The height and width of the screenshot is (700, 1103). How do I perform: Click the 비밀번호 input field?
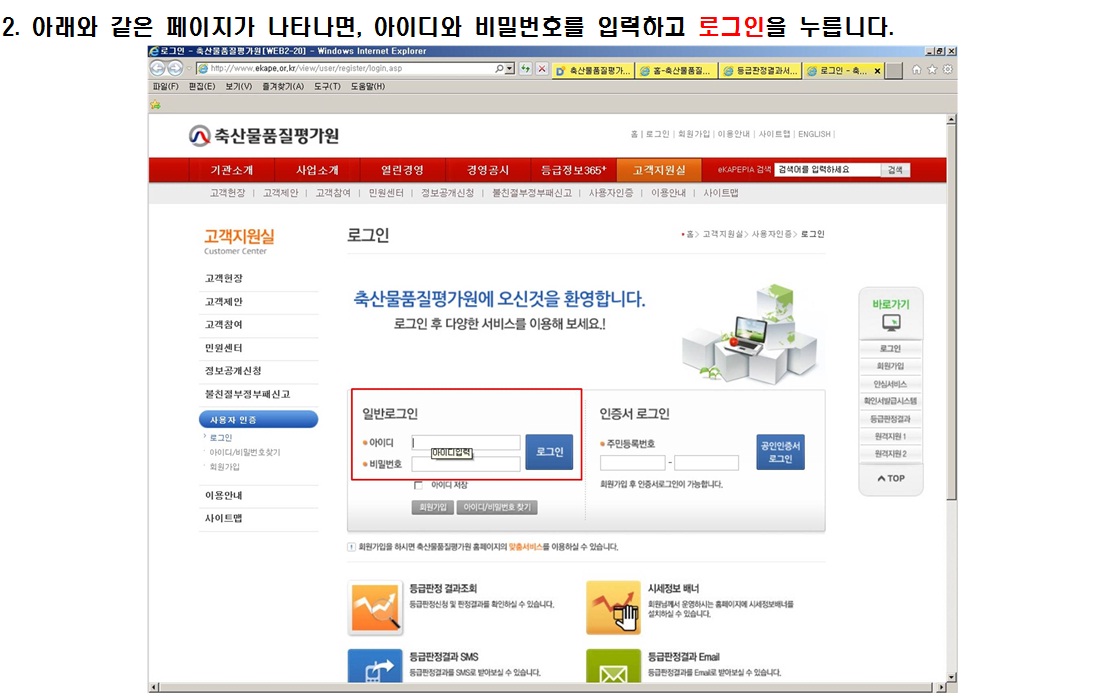click(x=466, y=464)
